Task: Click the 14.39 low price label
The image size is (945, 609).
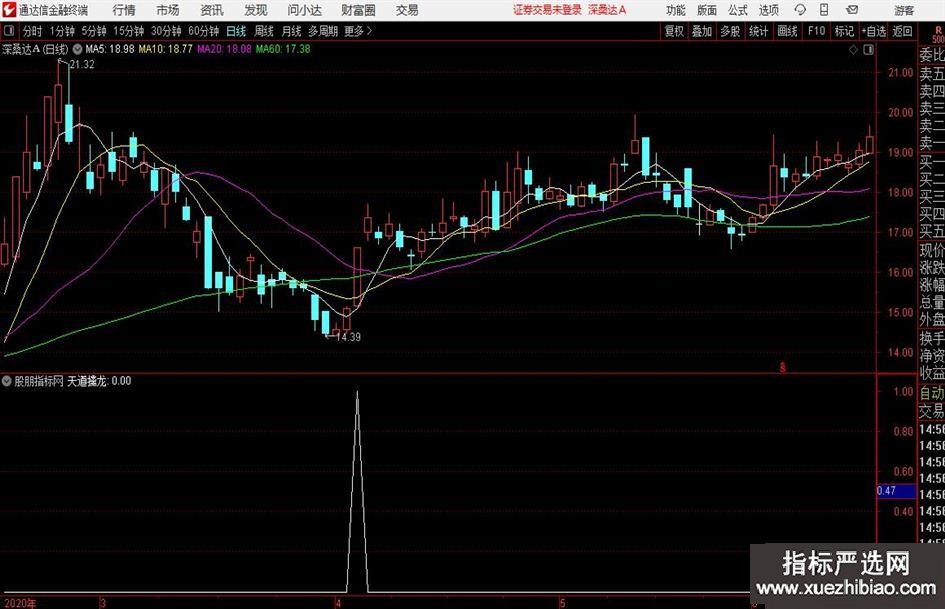Action: [x=348, y=337]
